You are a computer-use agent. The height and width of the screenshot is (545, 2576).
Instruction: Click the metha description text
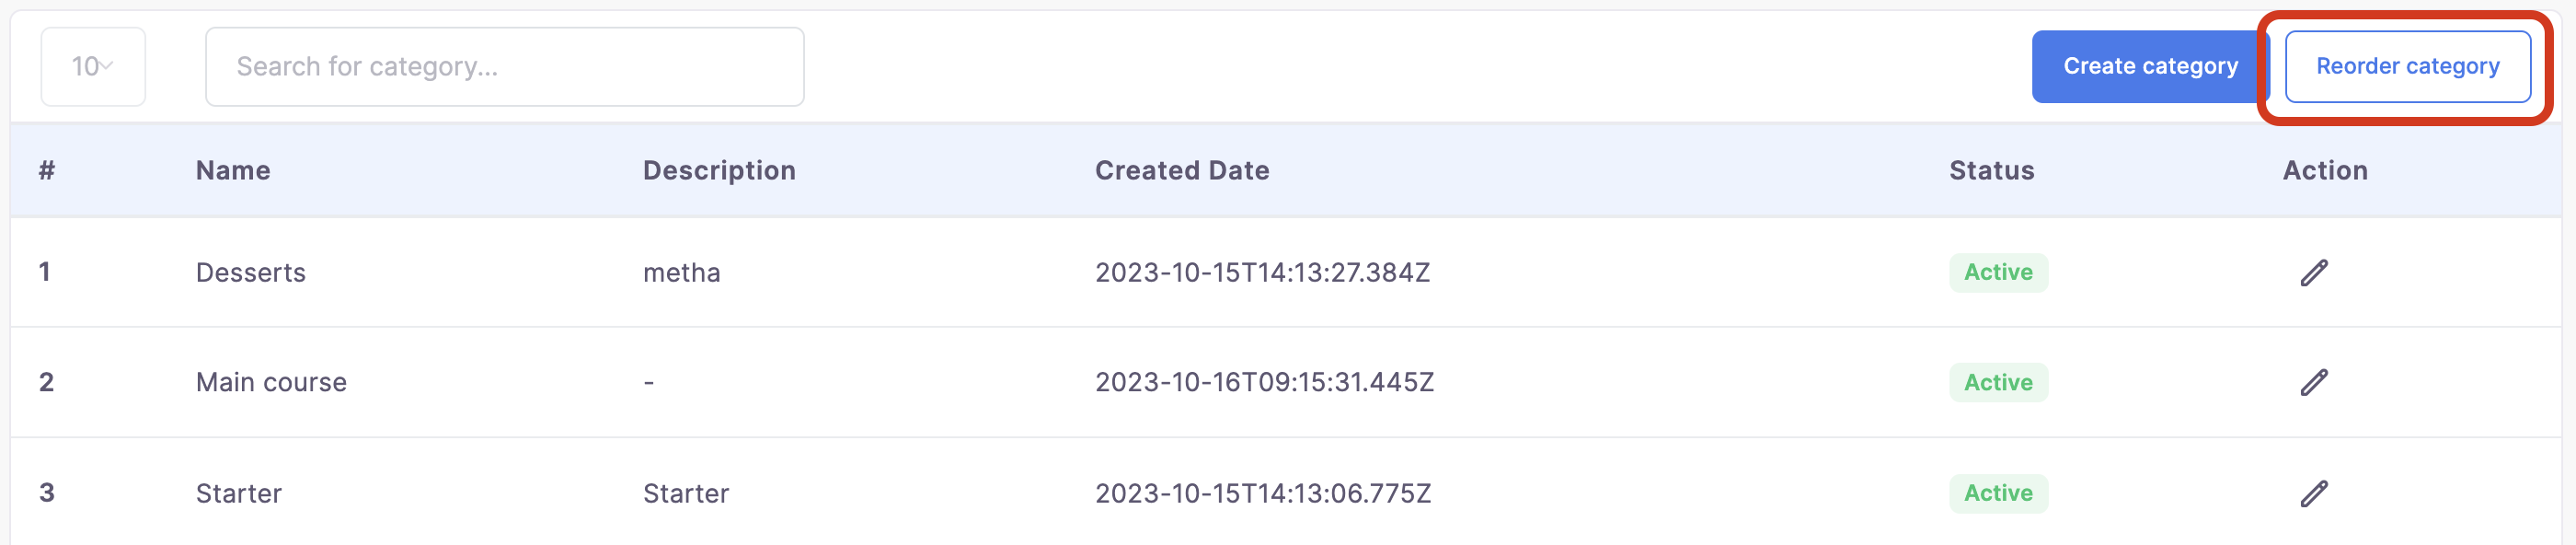coord(681,273)
